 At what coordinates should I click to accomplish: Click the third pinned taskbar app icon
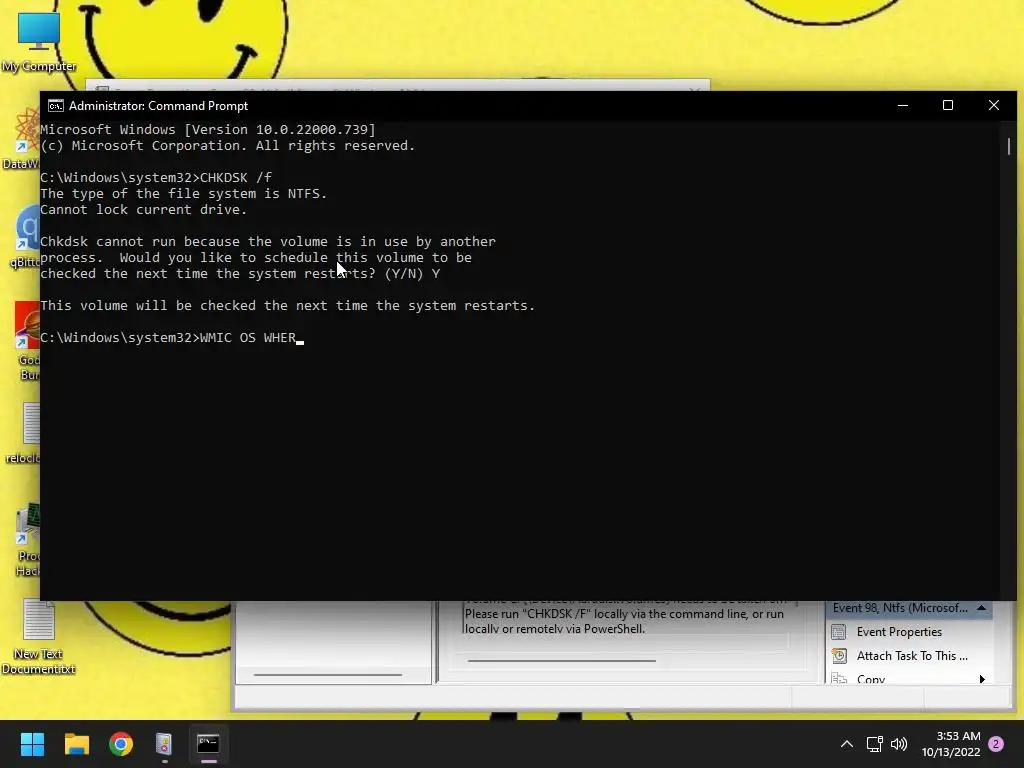164,744
